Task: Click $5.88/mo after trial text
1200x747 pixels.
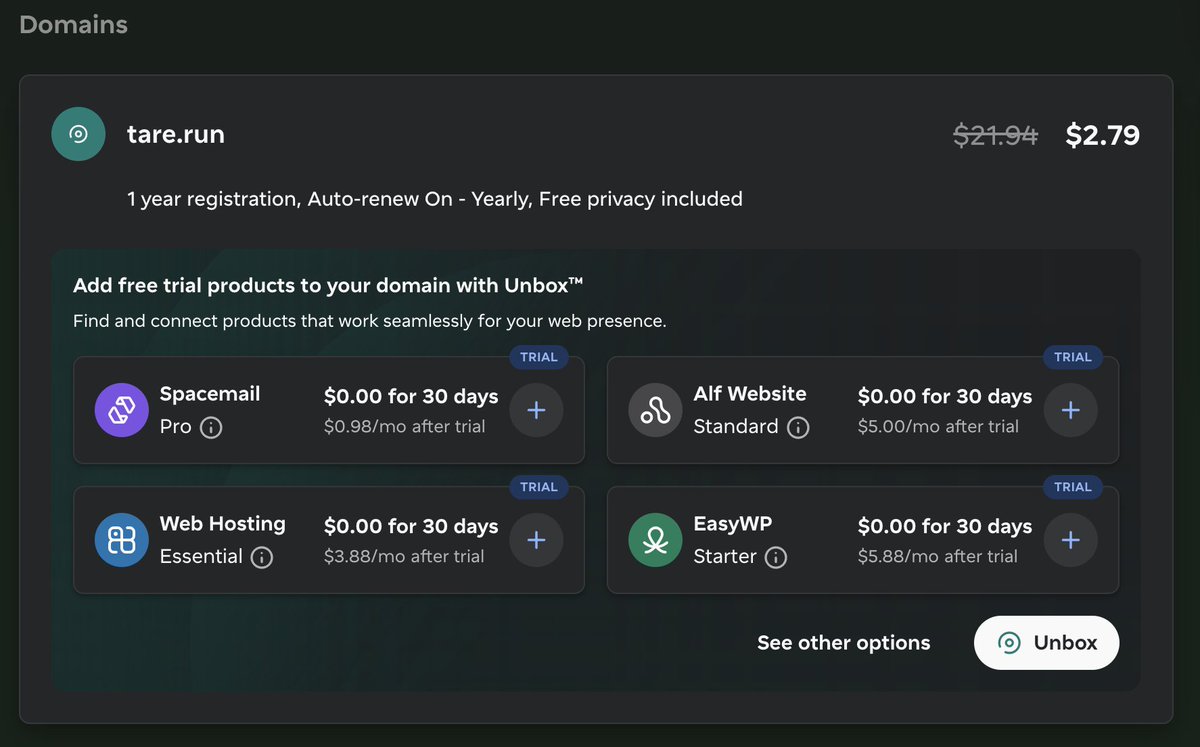Action: tap(938, 557)
